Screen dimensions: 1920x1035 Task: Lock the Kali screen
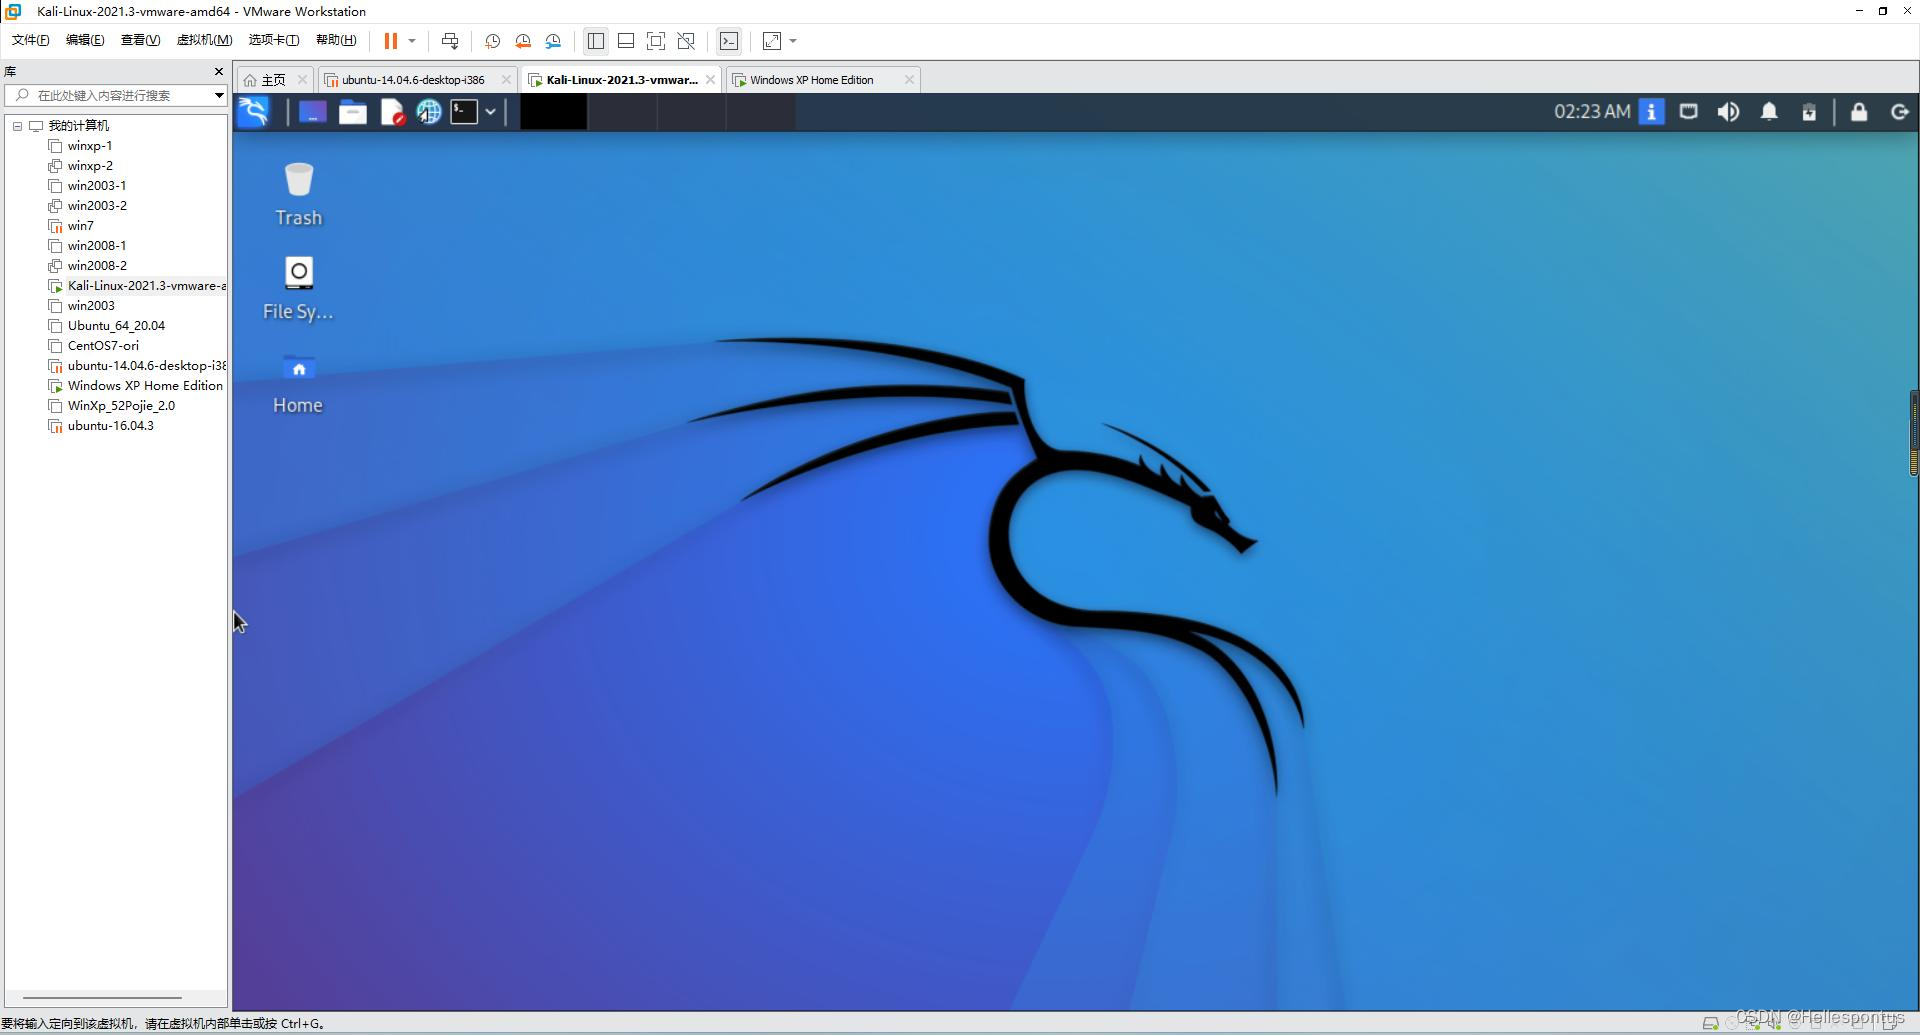click(1859, 112)
